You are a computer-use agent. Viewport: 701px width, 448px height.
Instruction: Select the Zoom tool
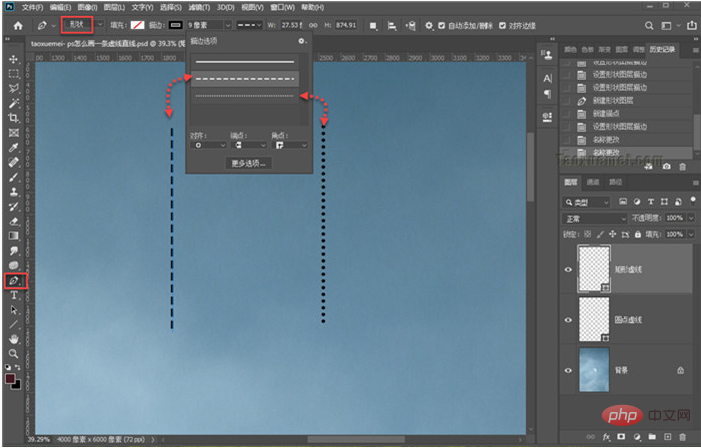point(14,354)
